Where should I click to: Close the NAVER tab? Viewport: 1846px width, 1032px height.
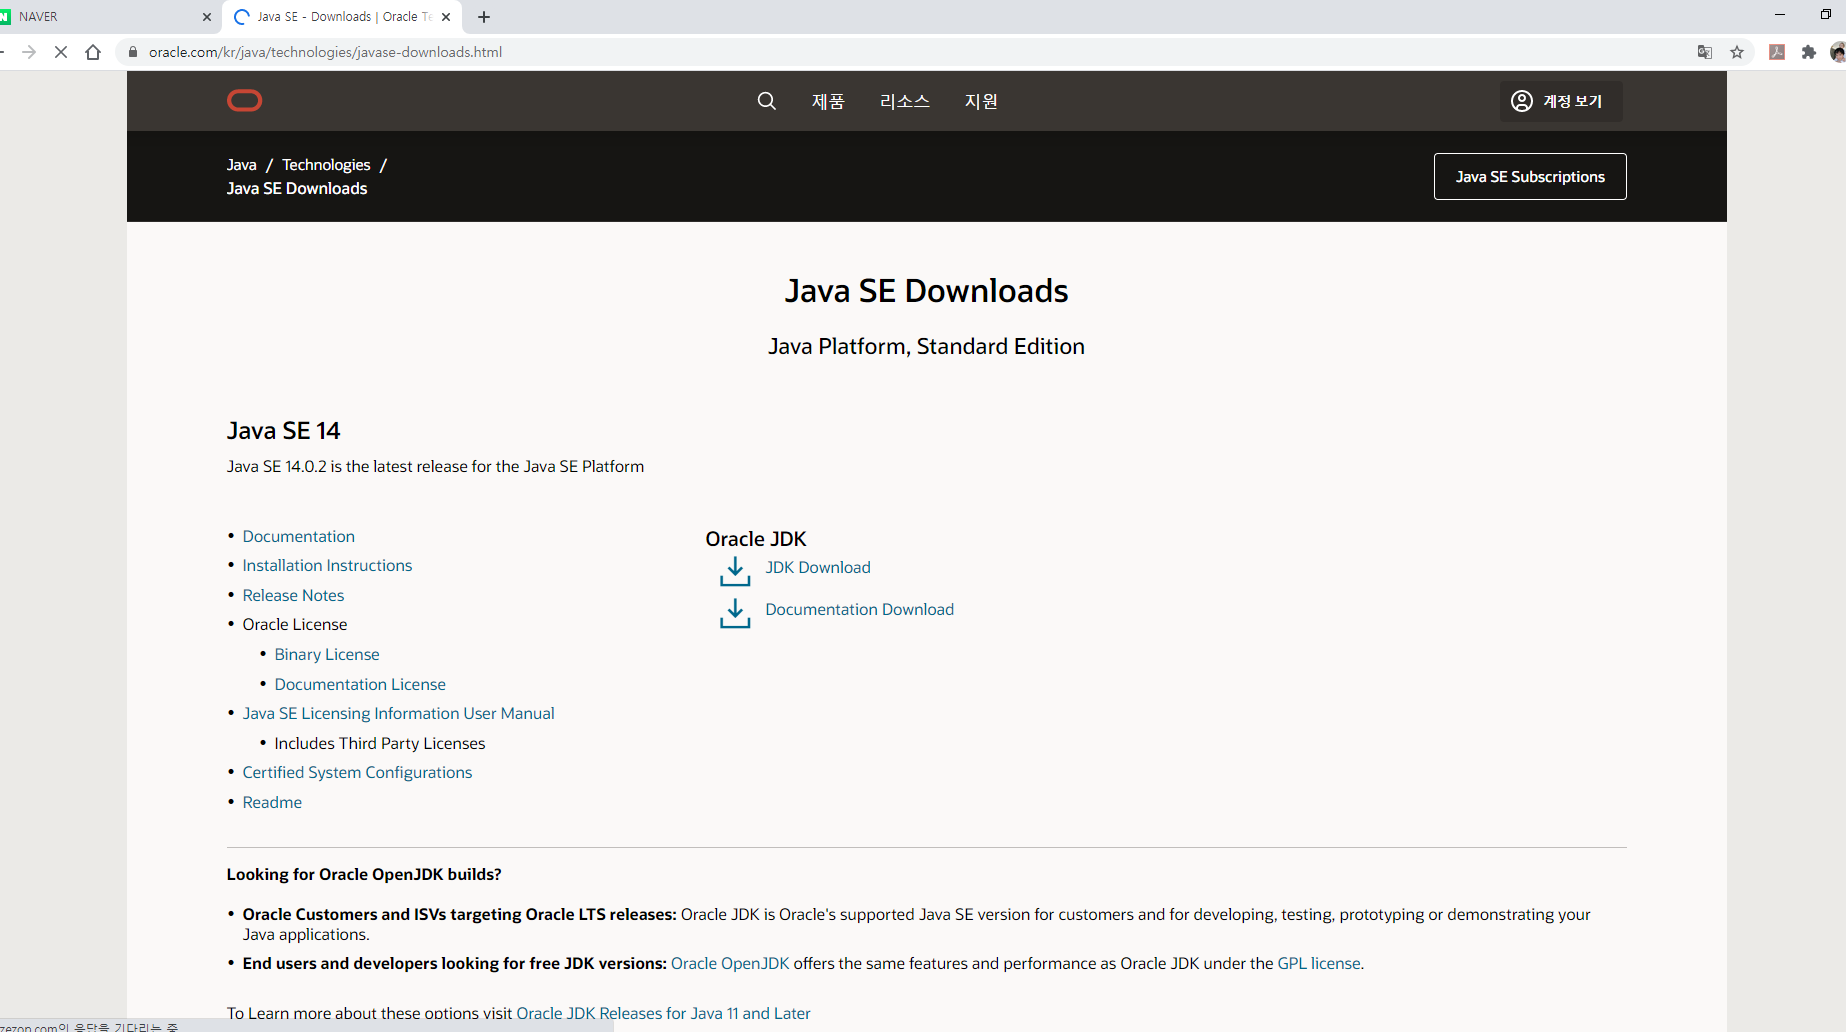tap(207, 17)
